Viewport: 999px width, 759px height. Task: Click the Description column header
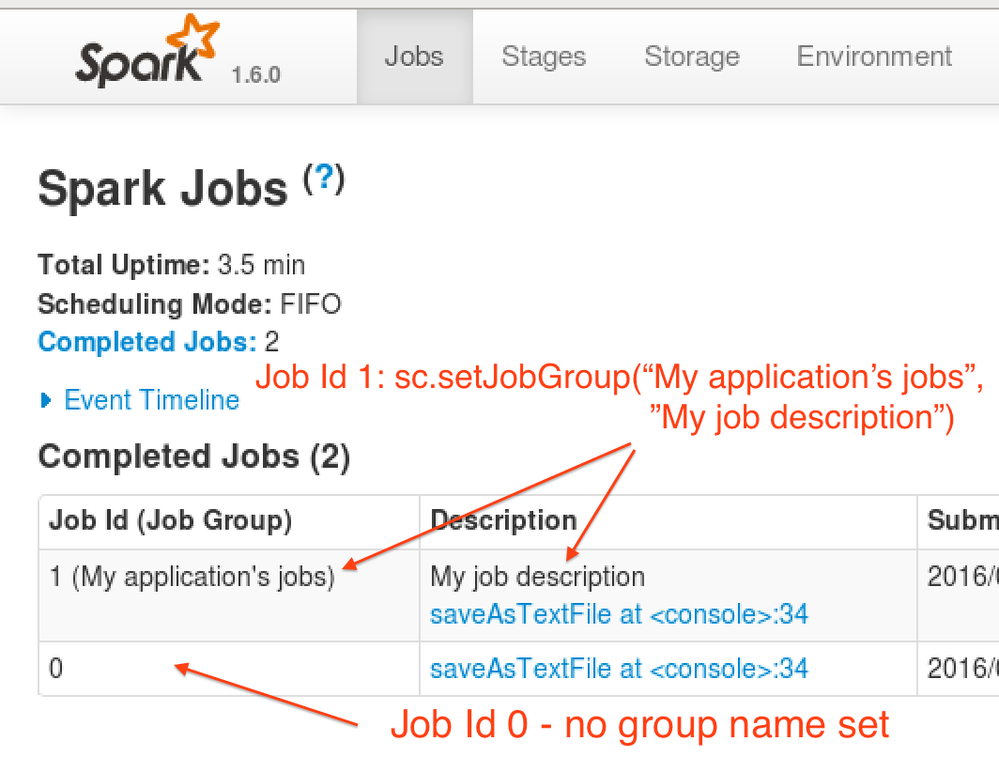[503, 521]
